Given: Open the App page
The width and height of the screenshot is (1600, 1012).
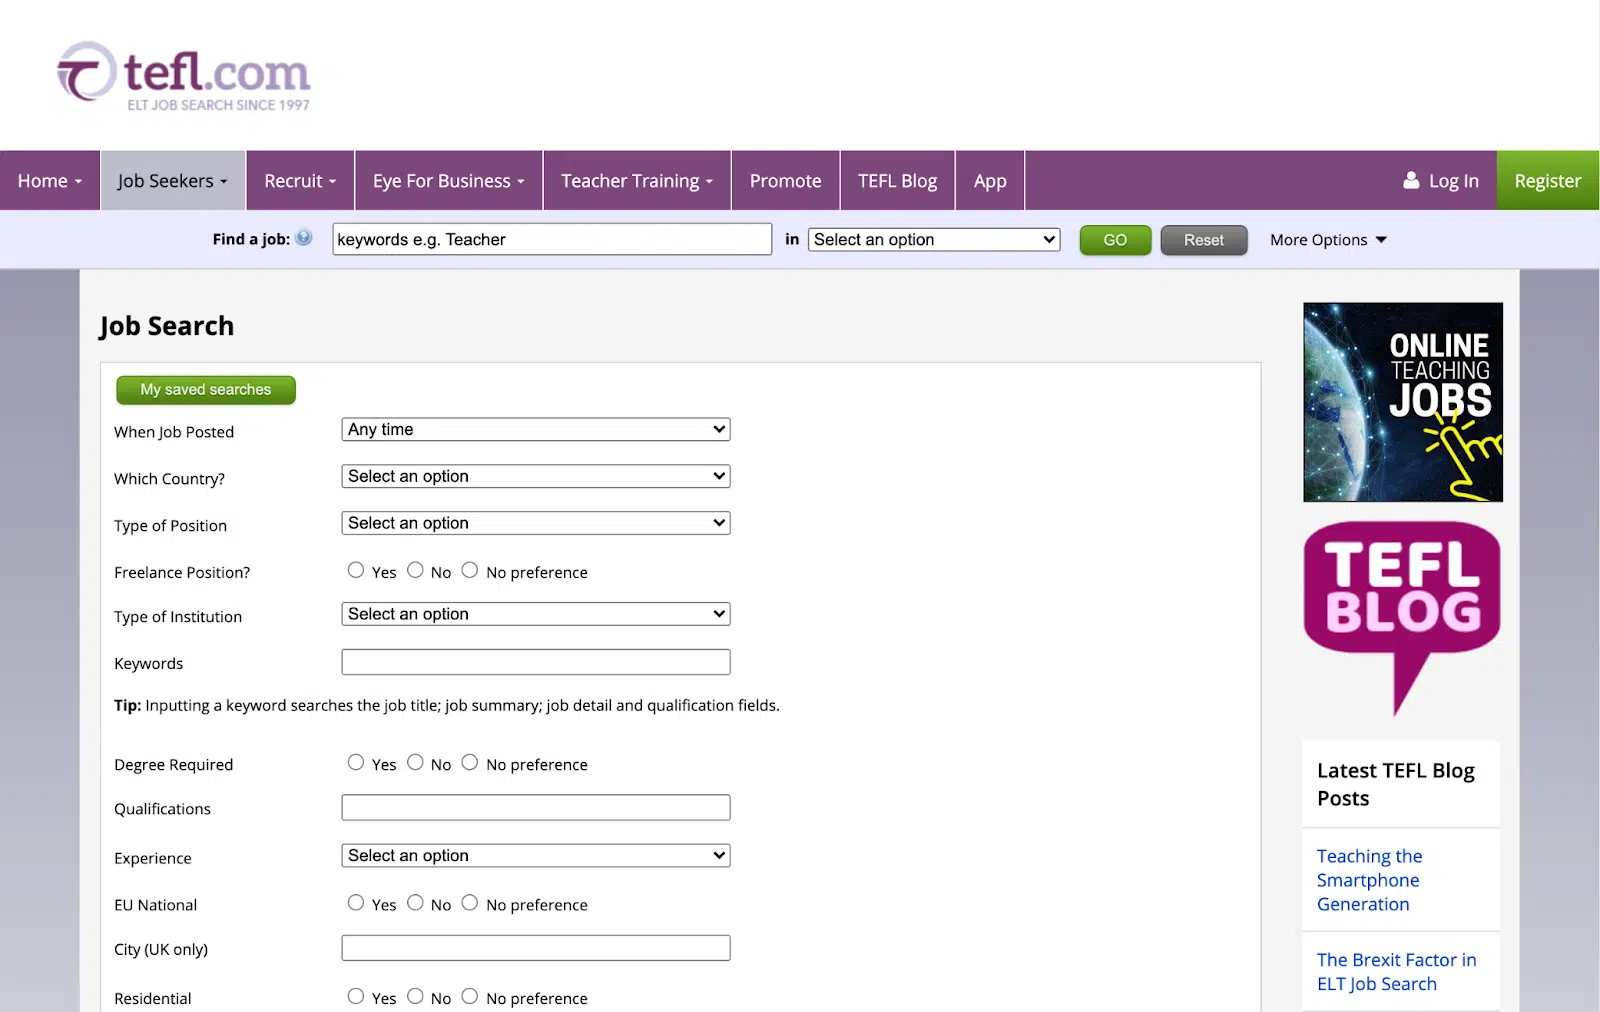Looking at the screenshot, I should tap(990, 180).
